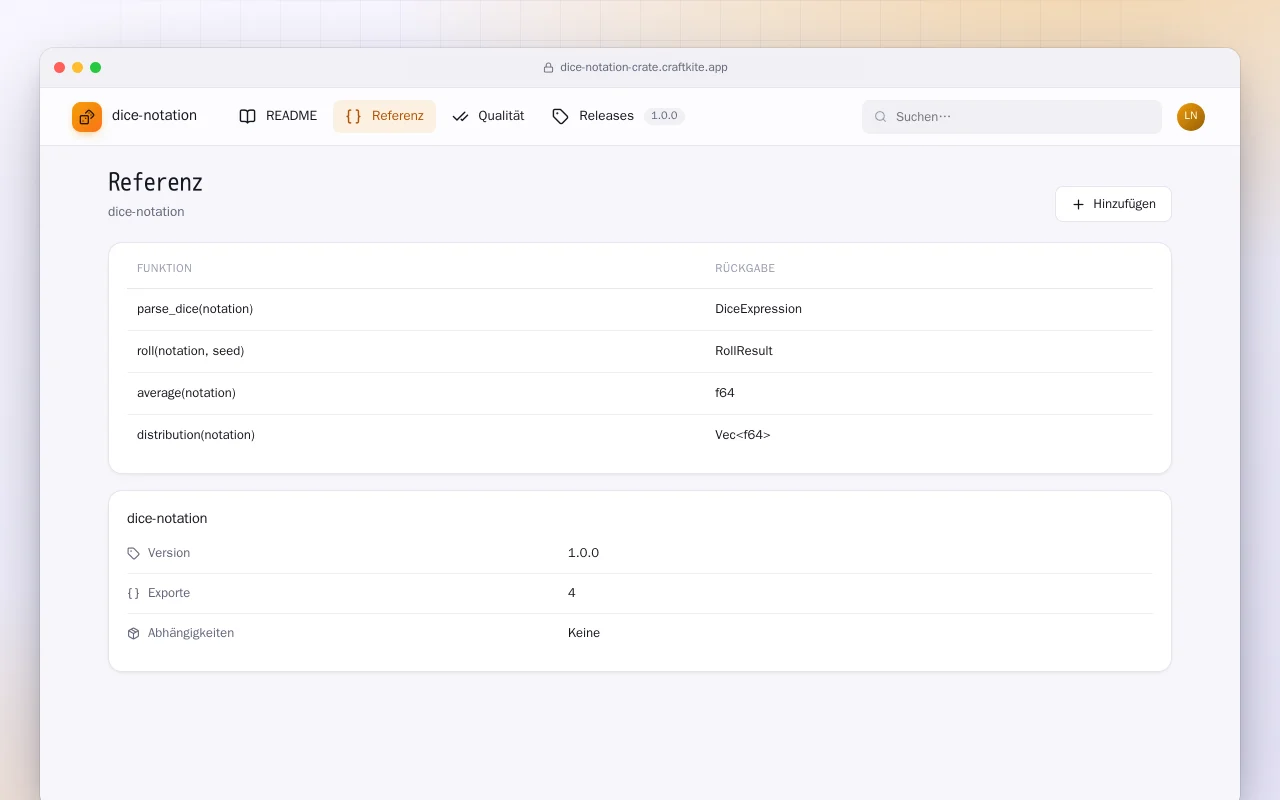Click the RollResult return type
Viewport: 1280px width, 800px height.
744,352
